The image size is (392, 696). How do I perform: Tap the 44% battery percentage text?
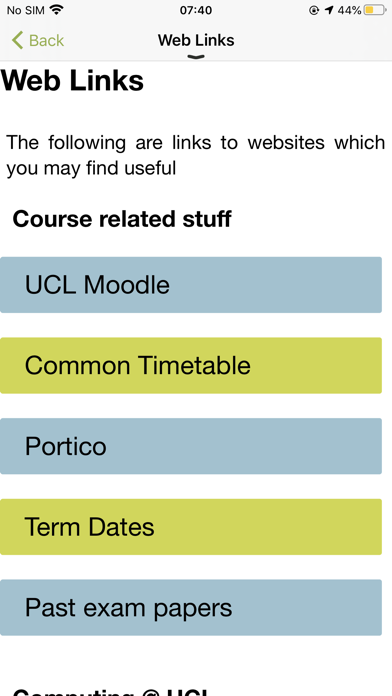point(349,10)
